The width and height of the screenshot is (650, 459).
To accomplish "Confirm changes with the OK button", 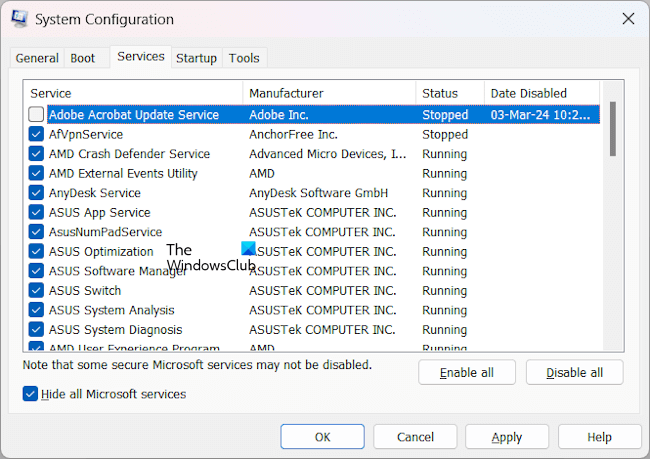I will [x=322, y=437].
